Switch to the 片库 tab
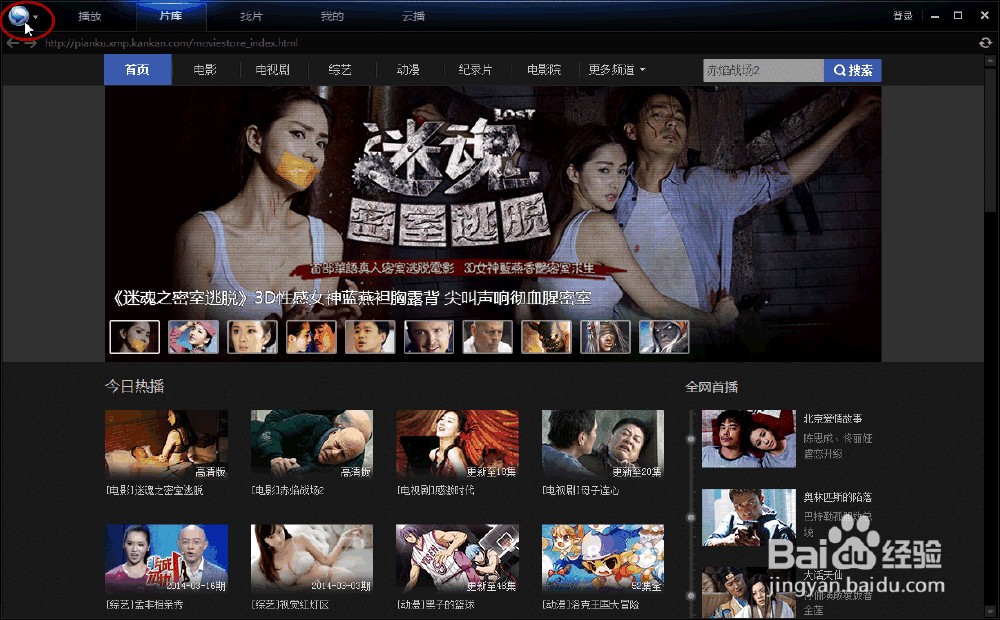Viewport: 1000px width, 620px height. click(170, 15)
